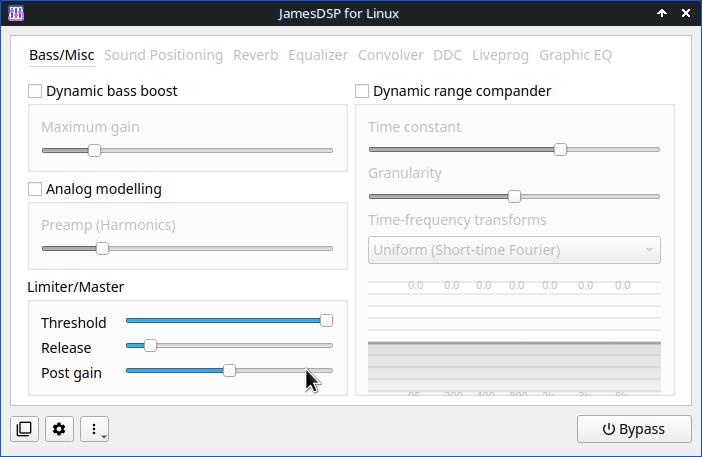
Task: Open the Graphic EQ tab
Action: (575, 55)
